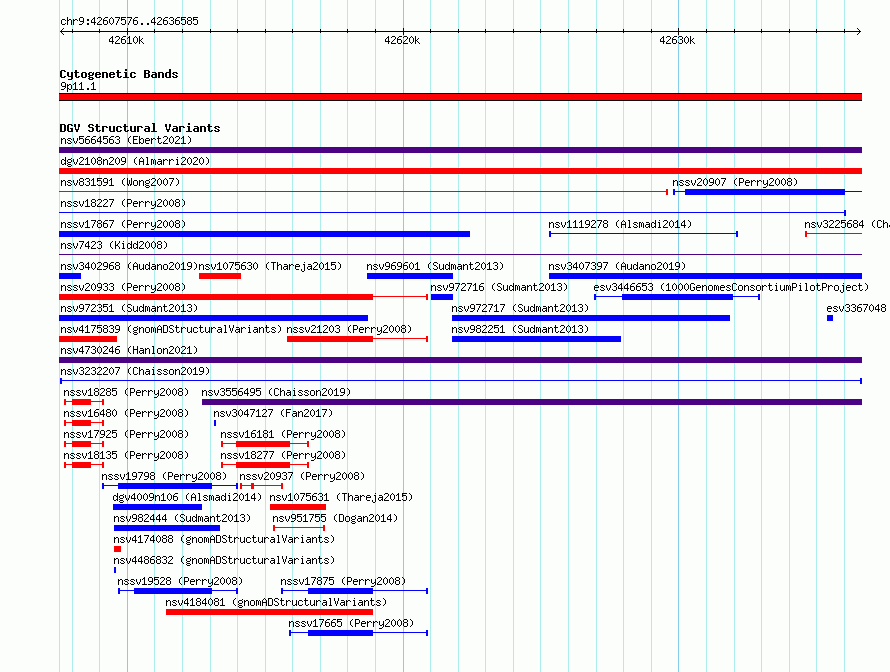Click the nssv20907 (Perry2008) label
Viewport: 890px width, 672px height.
735,182
